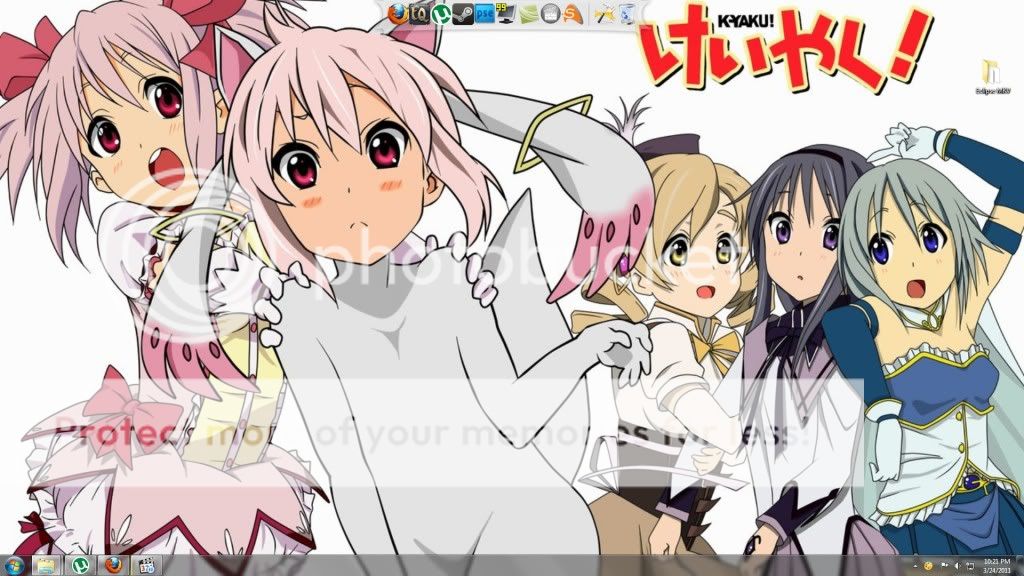The image size is (1024, 576).
Task: Open Firefox from the top dock
Action: 397,14
